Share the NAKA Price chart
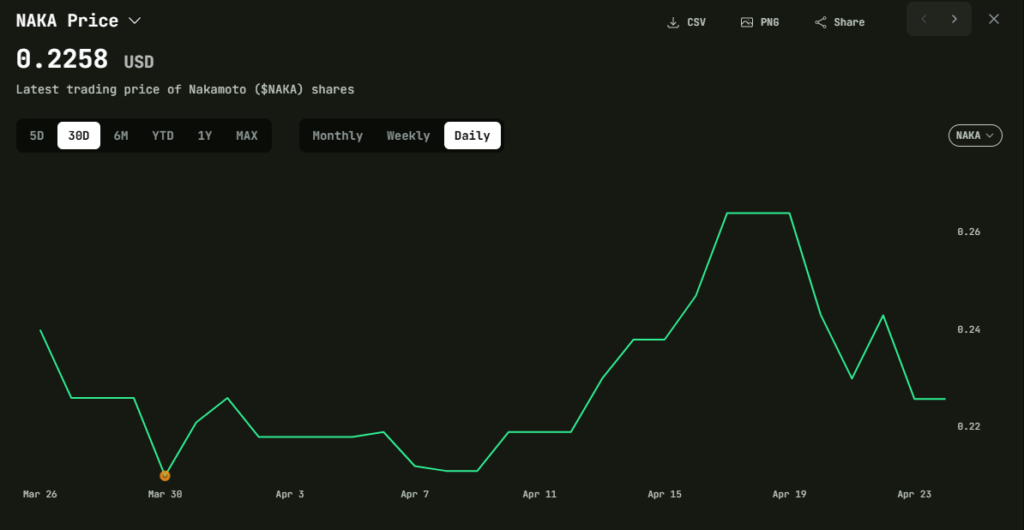The width and height of the screenshot is (1024, 530). 839,22
